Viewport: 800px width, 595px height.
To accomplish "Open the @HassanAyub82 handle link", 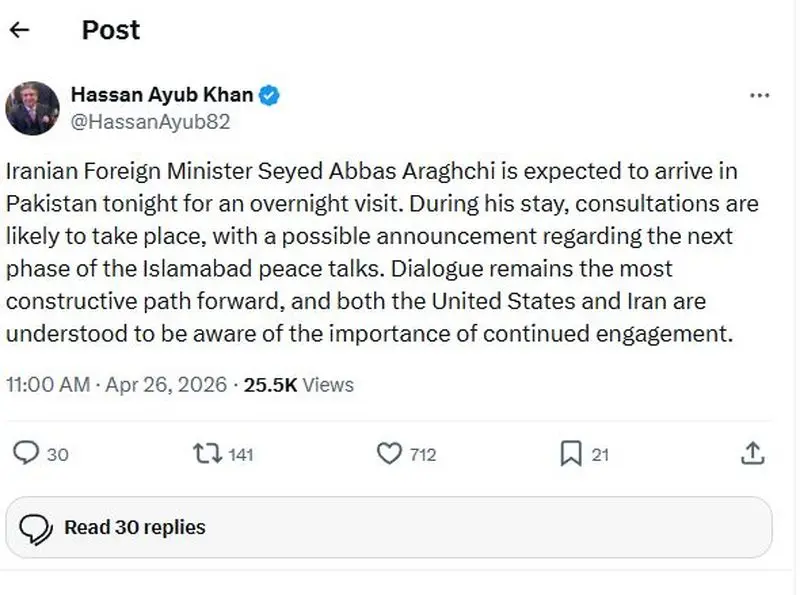I will coord(150,121).
